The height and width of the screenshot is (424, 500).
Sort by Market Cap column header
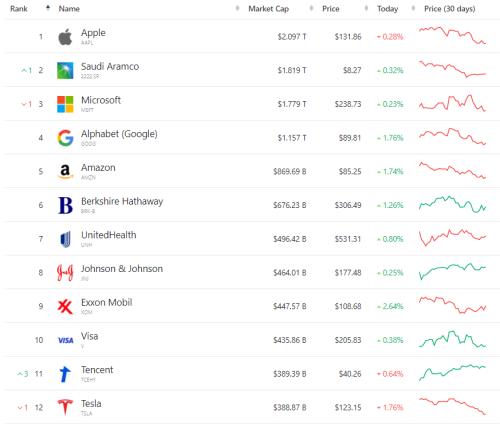pos(269,9)
